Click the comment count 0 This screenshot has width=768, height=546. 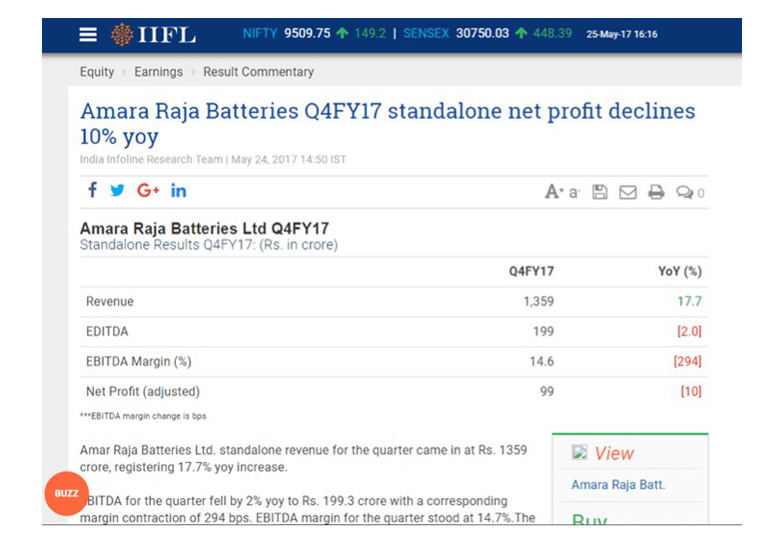(700, 194)
